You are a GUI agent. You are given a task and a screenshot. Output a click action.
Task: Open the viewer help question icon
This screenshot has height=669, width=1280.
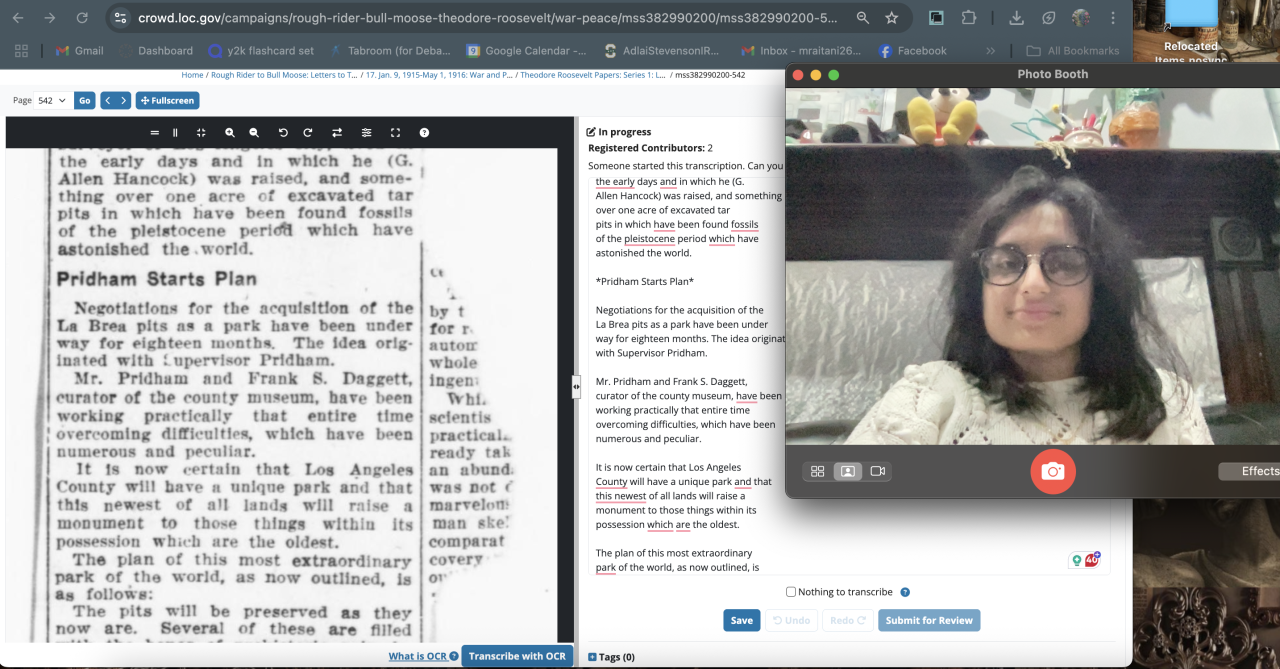pyautogui.click(x=424, y=132)
